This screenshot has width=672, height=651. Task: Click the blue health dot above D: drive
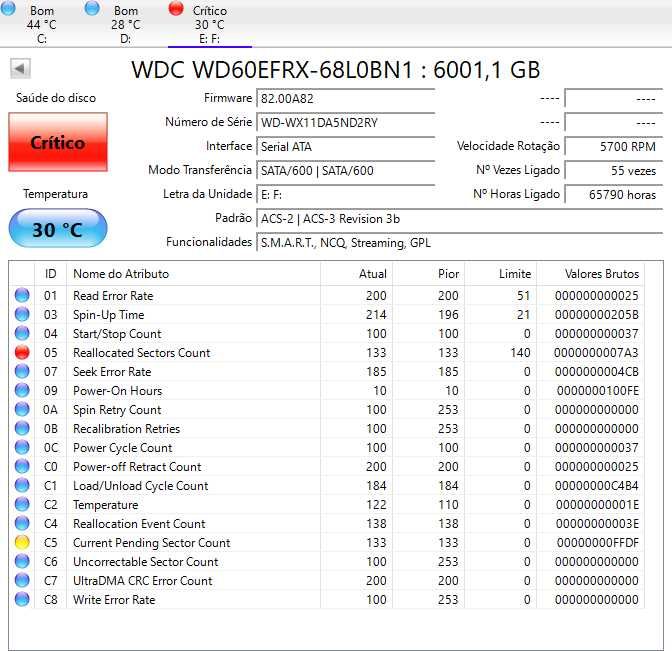(x=92, y=8)
